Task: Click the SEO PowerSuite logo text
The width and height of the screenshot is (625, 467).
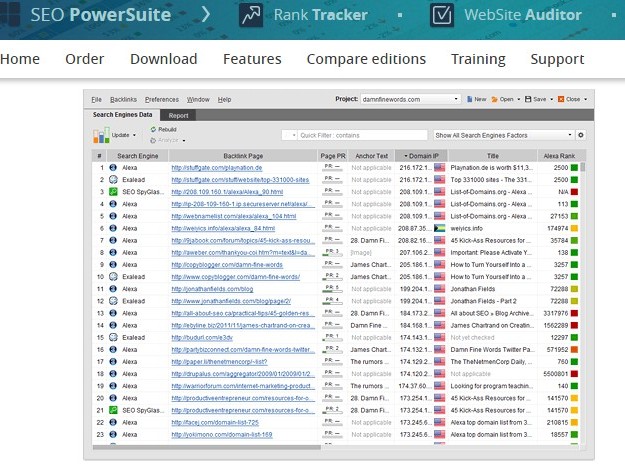Action: pyautogui.click(x=100, y=15)
